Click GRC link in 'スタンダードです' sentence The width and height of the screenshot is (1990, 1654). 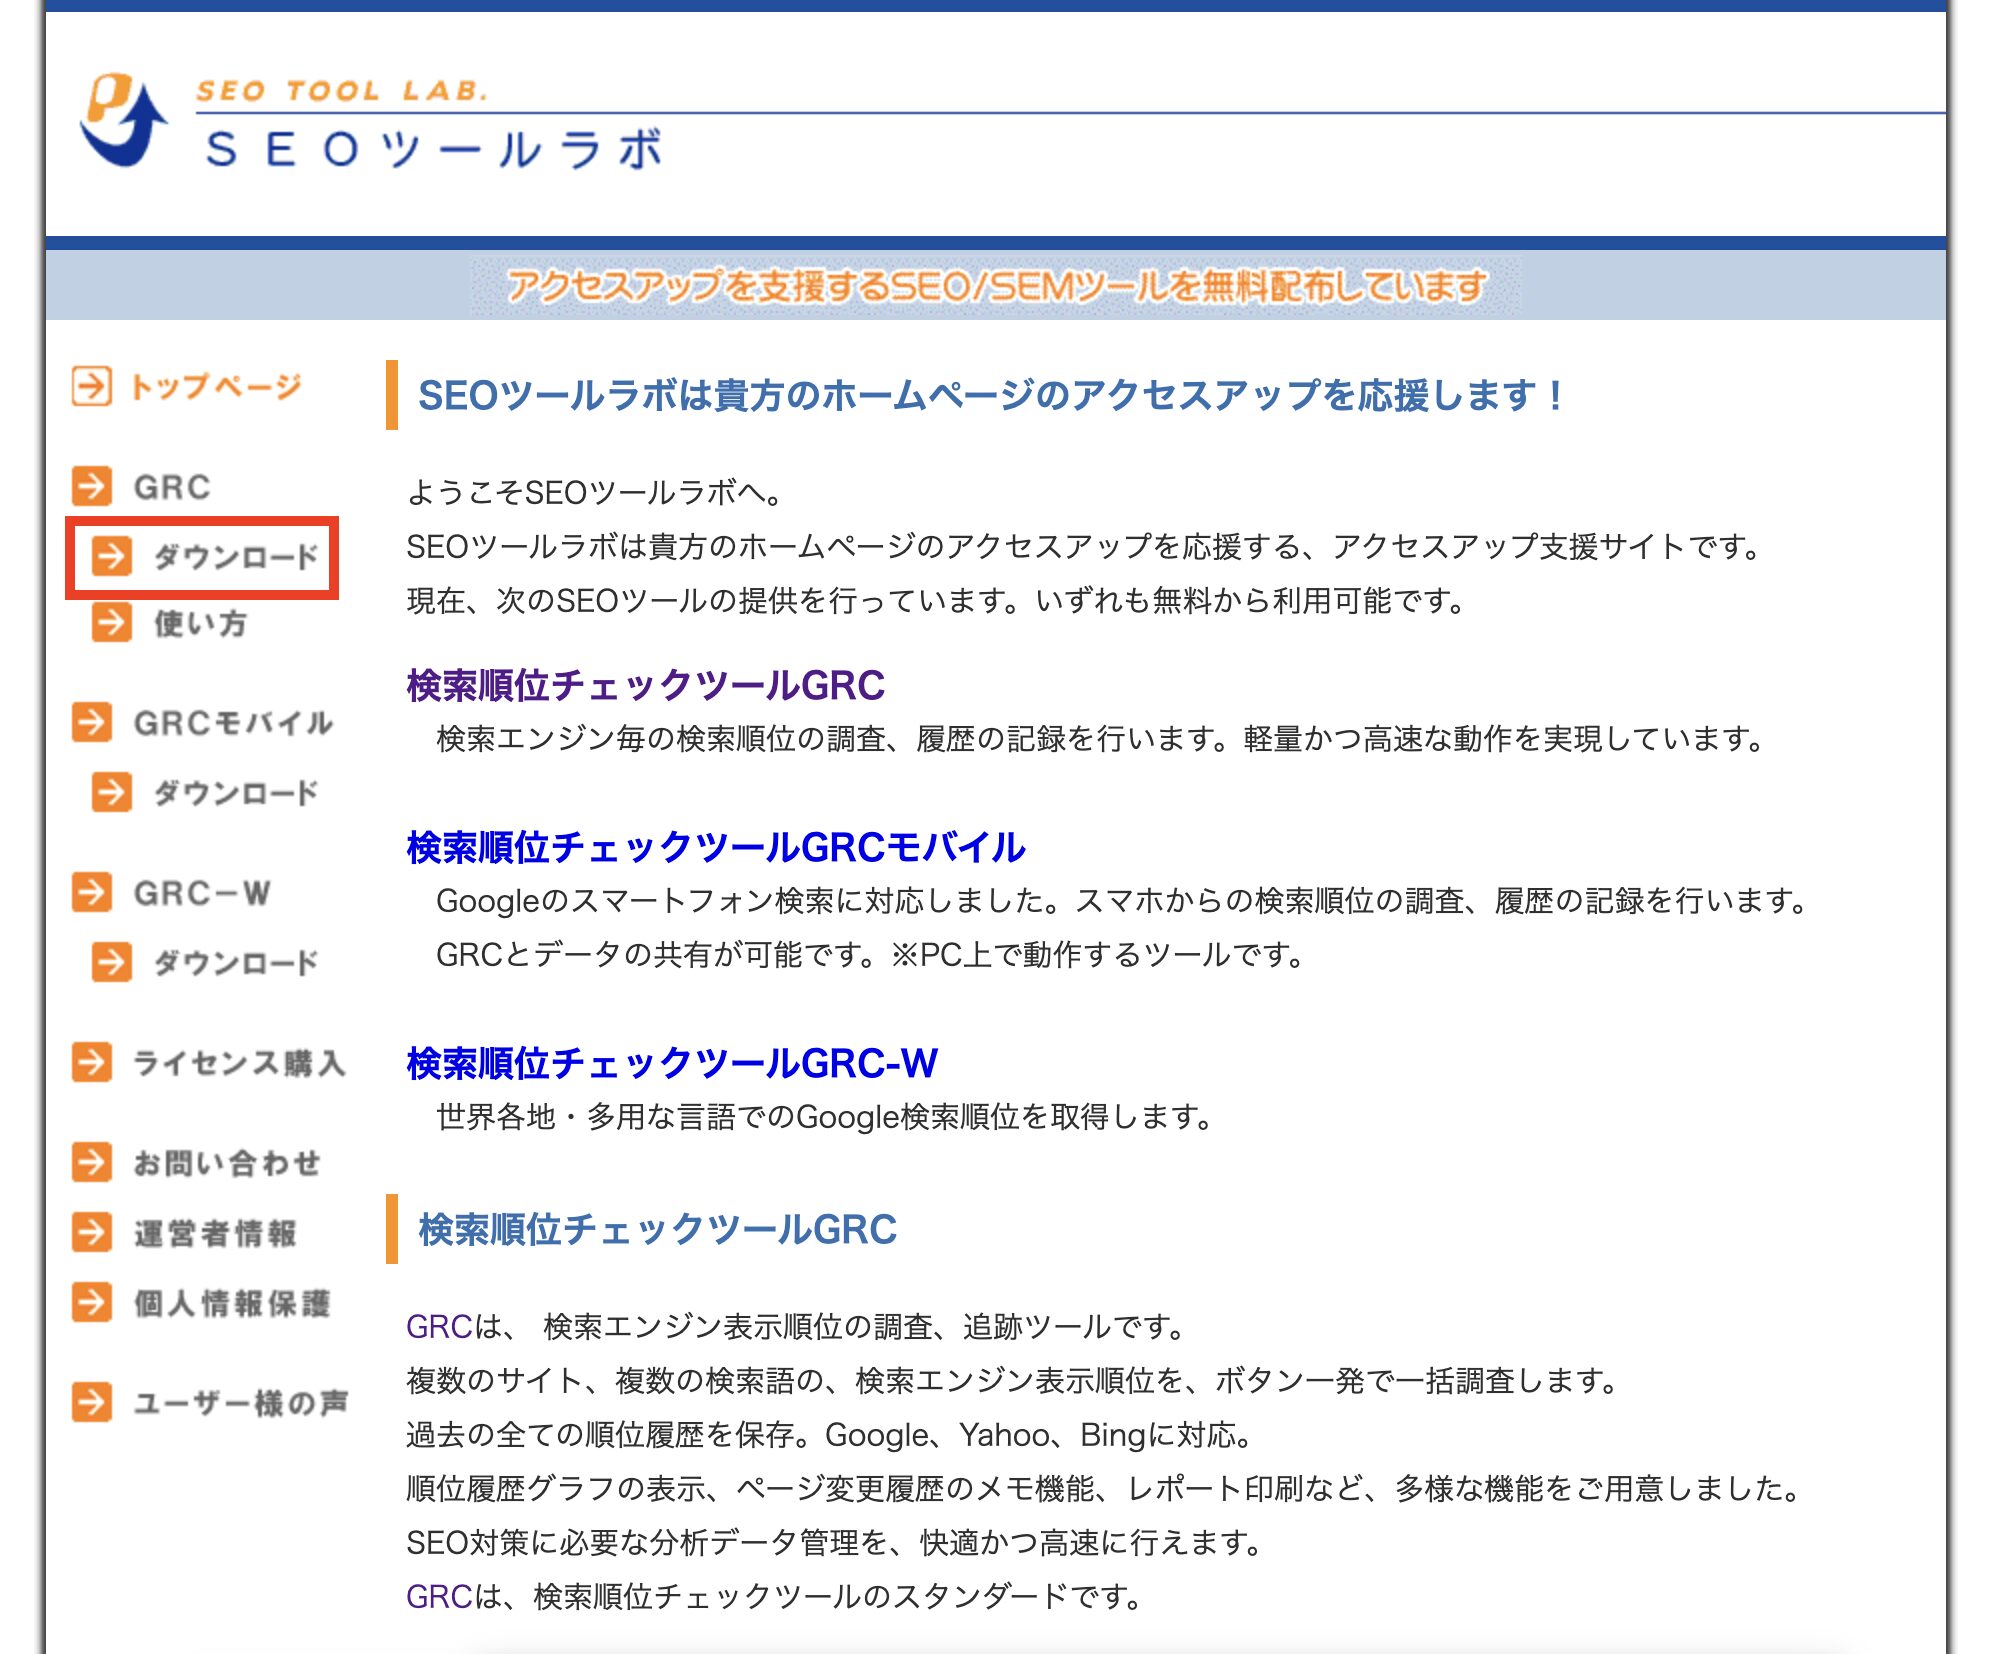tap(439, 1596)
